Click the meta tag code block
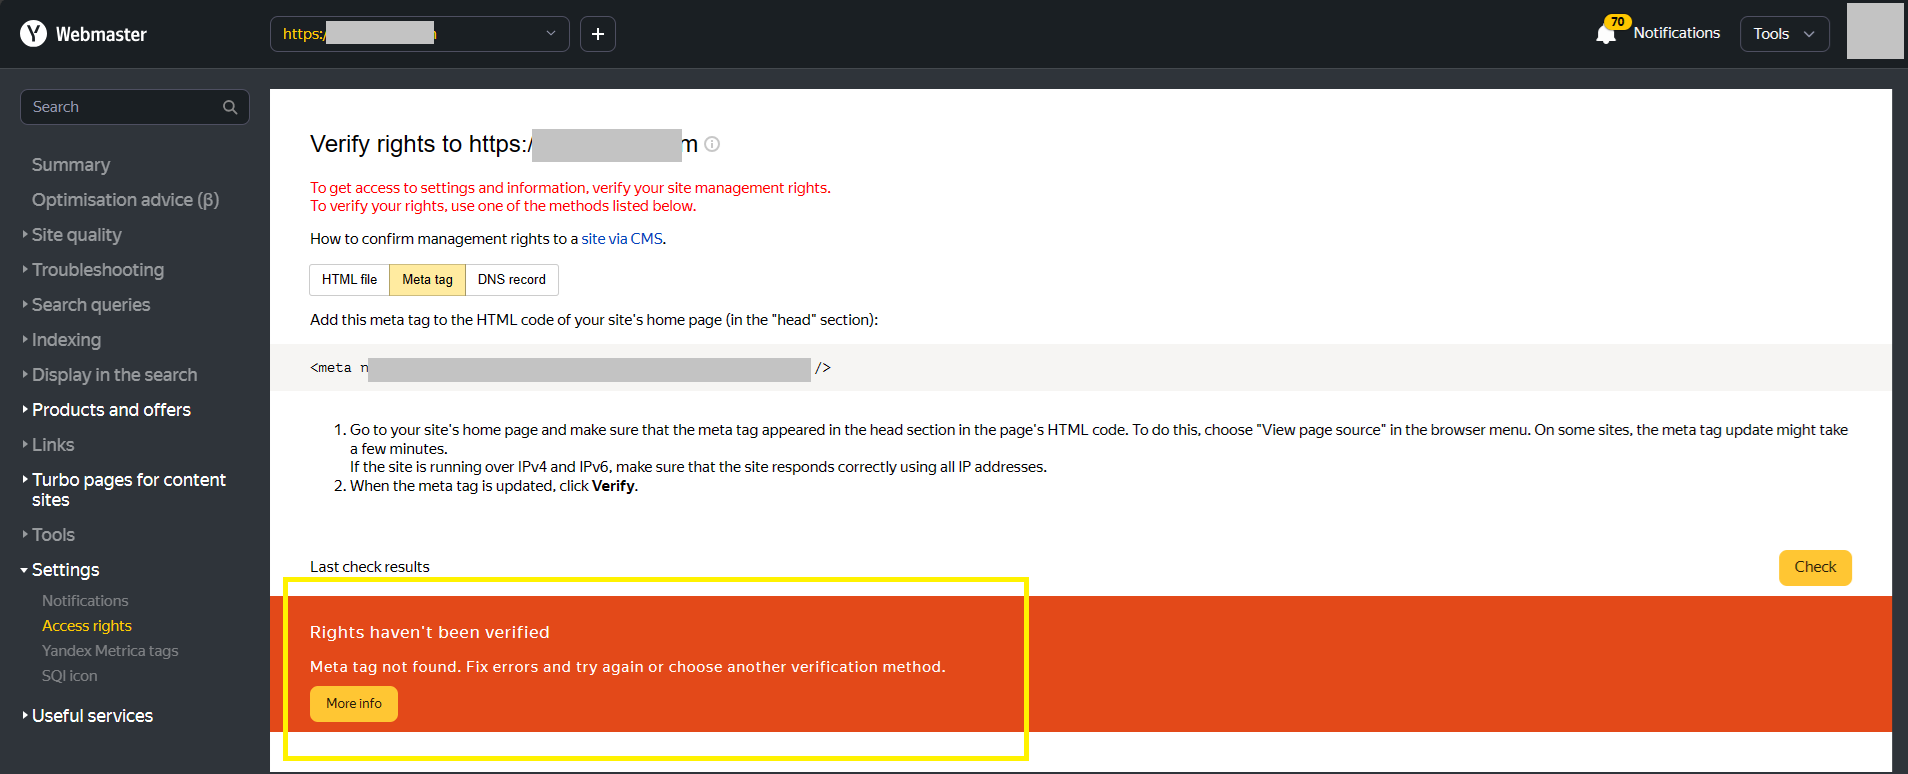 (x=1080, y=368)
